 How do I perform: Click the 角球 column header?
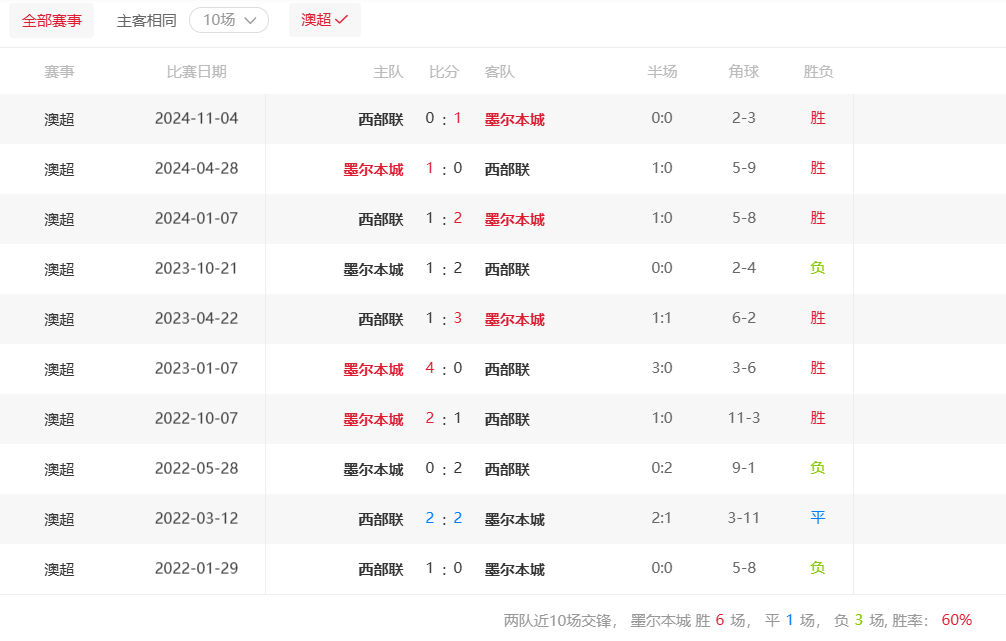pyautogui.click(x=744, y=72)
